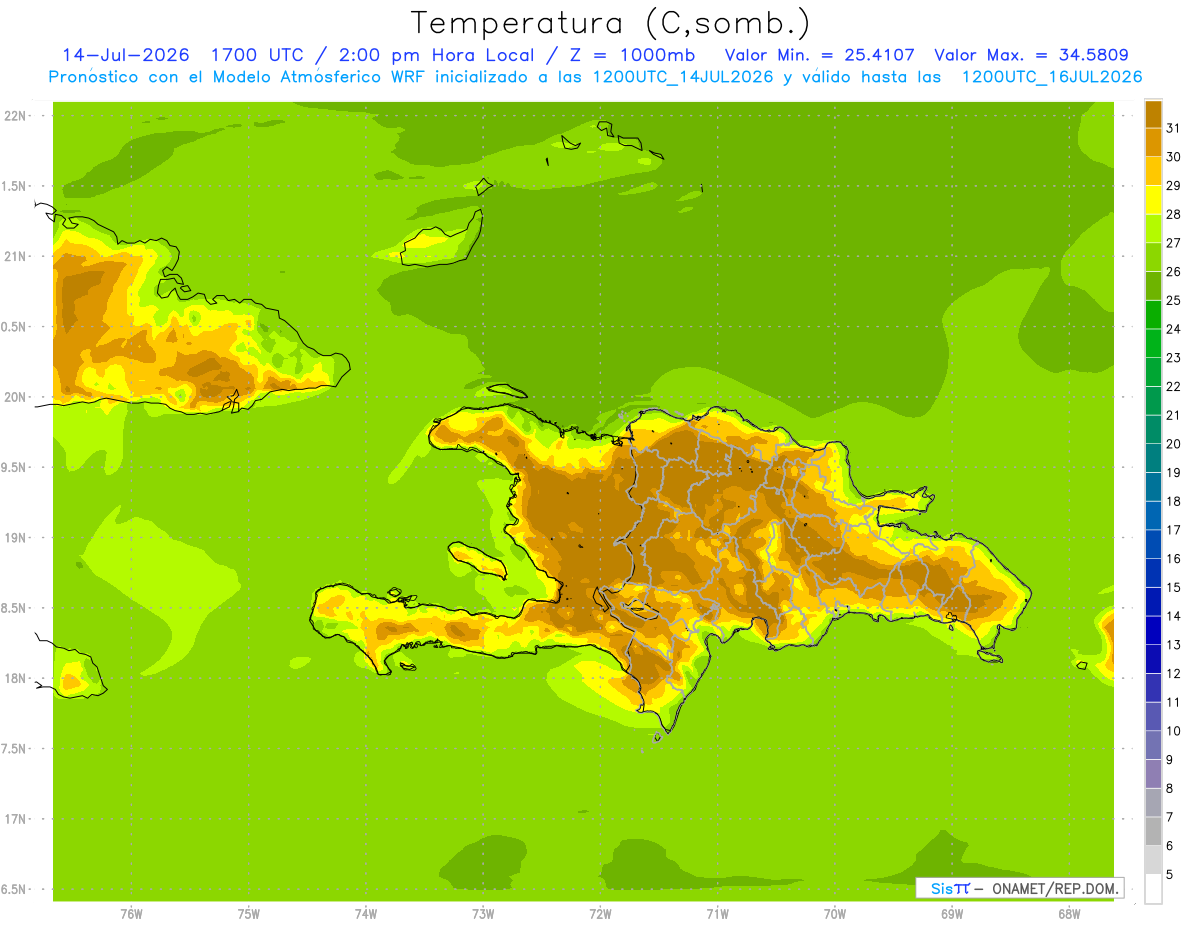The width and height of the screenshot is (1200, 927).
Task: Click the "74W" longitude axis label
Action: tap(365, 914)
